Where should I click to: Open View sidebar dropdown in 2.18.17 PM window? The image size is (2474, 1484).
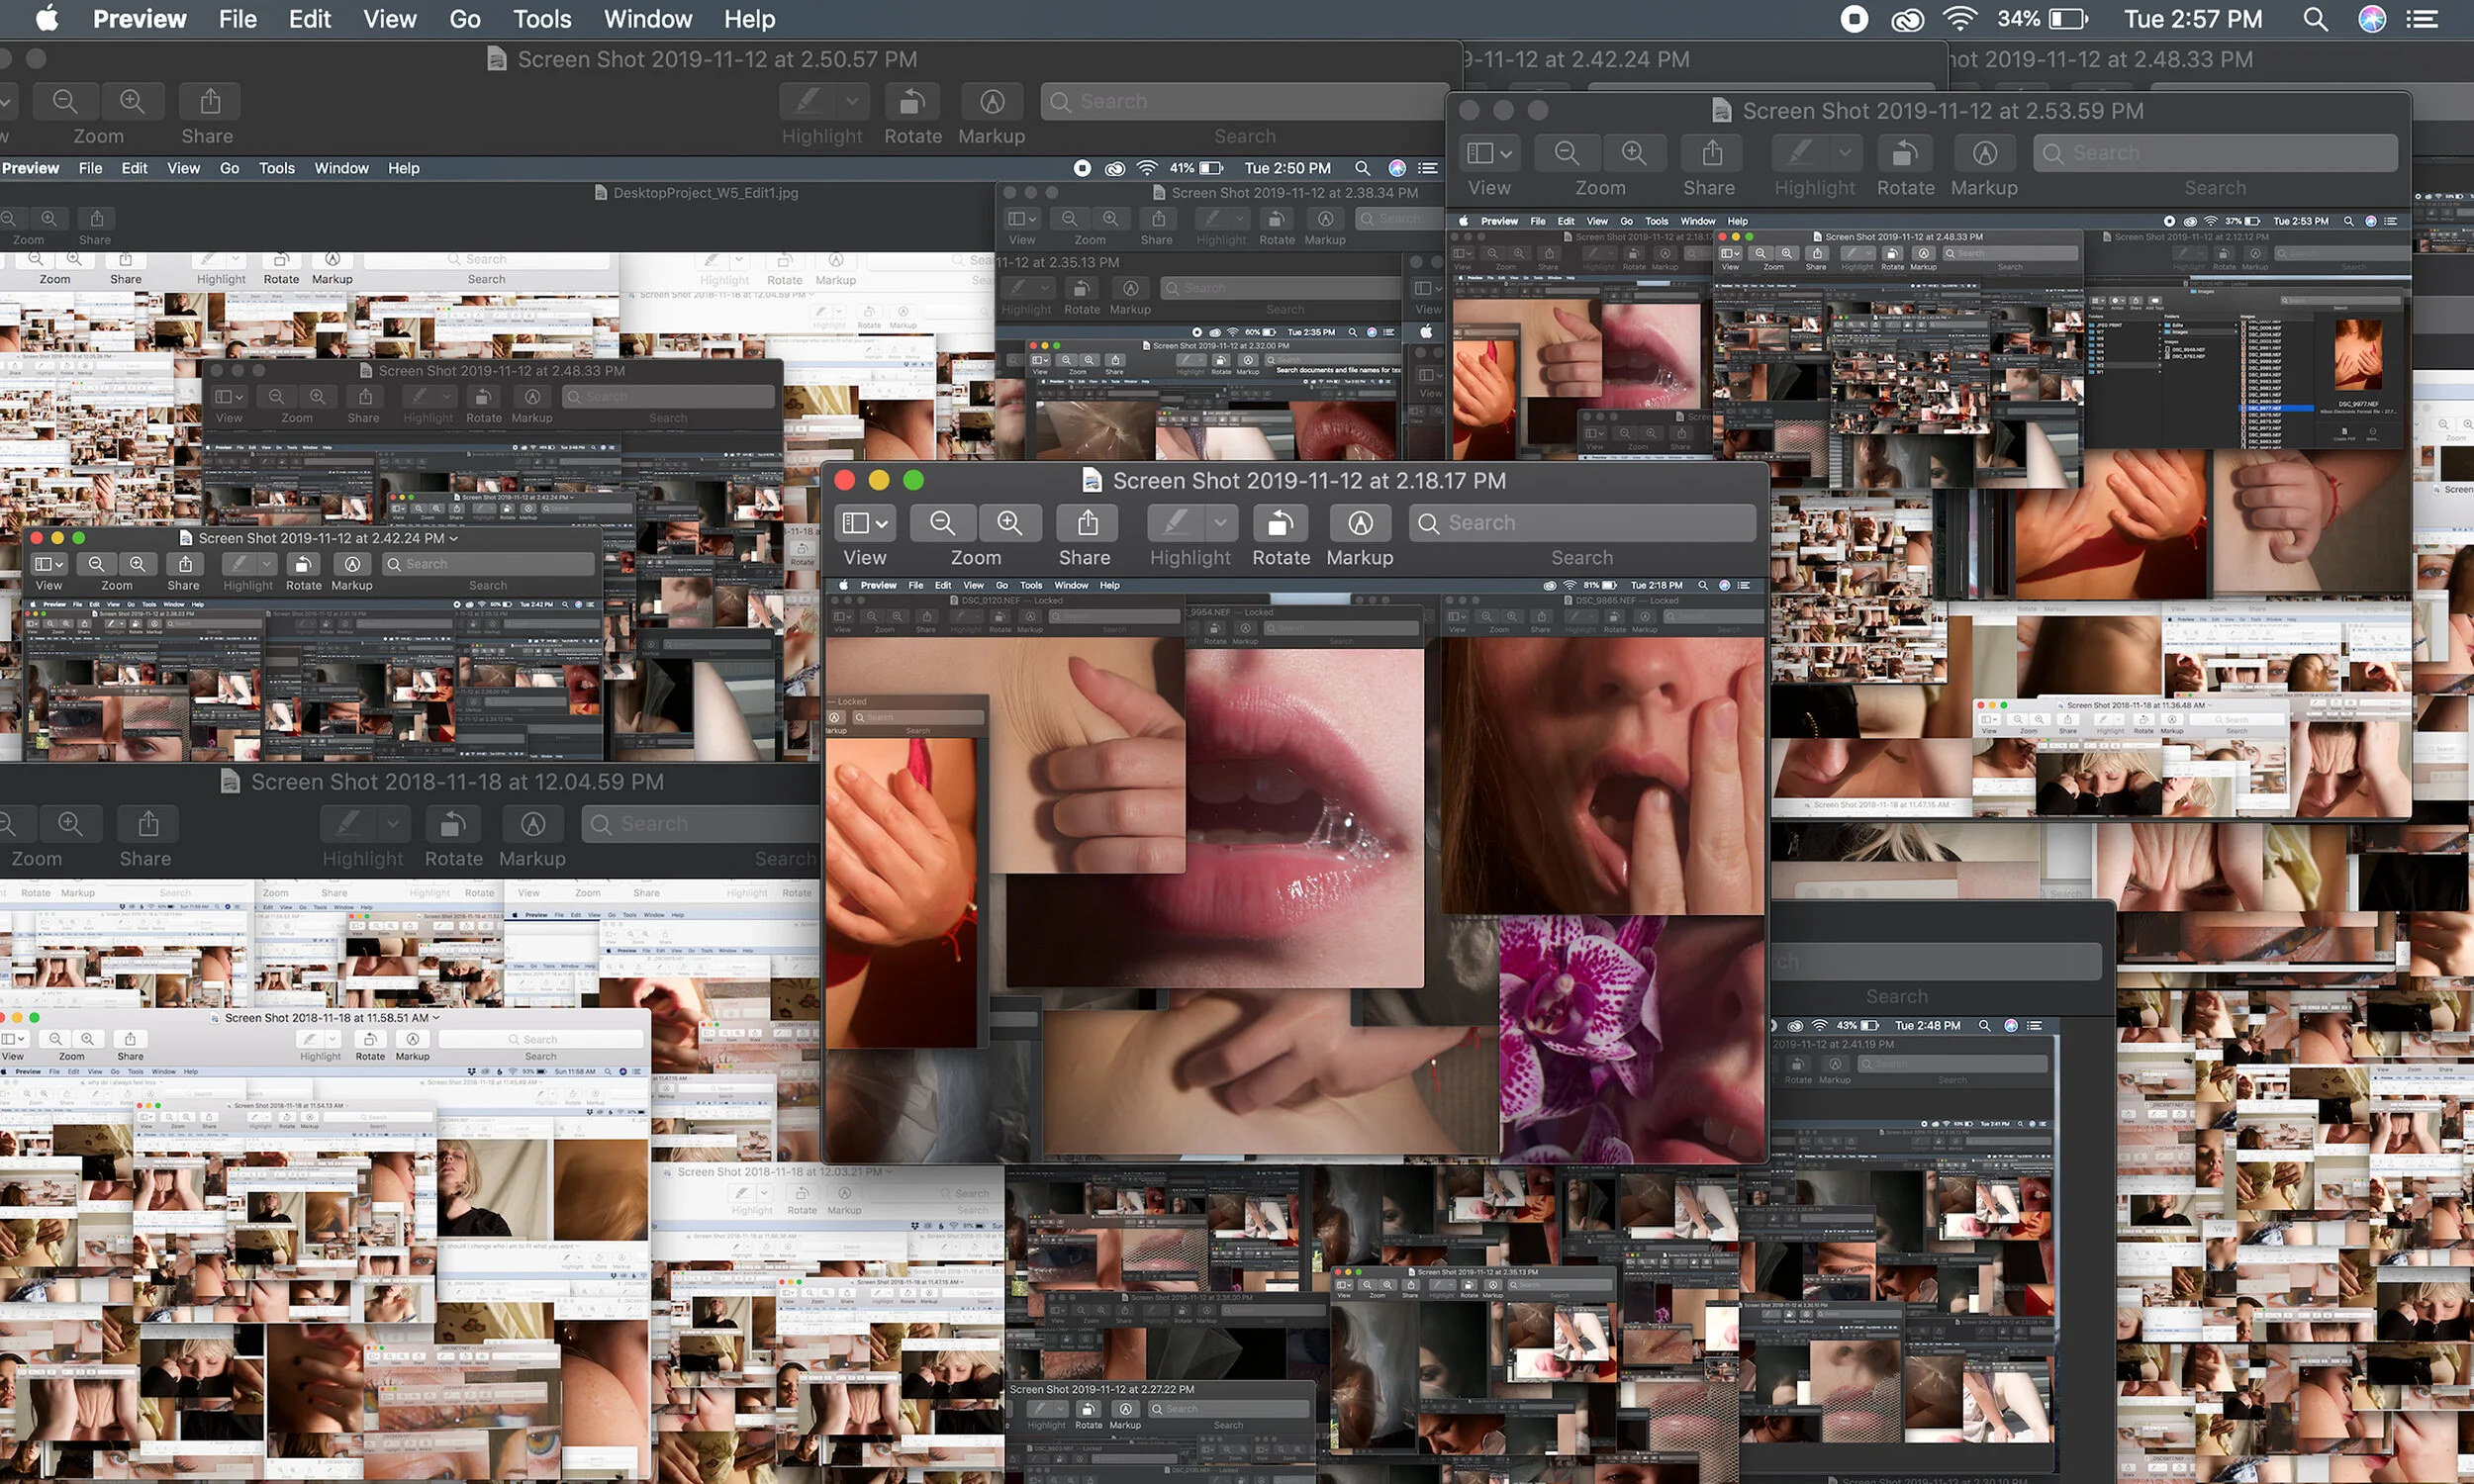tap(864, 523)
